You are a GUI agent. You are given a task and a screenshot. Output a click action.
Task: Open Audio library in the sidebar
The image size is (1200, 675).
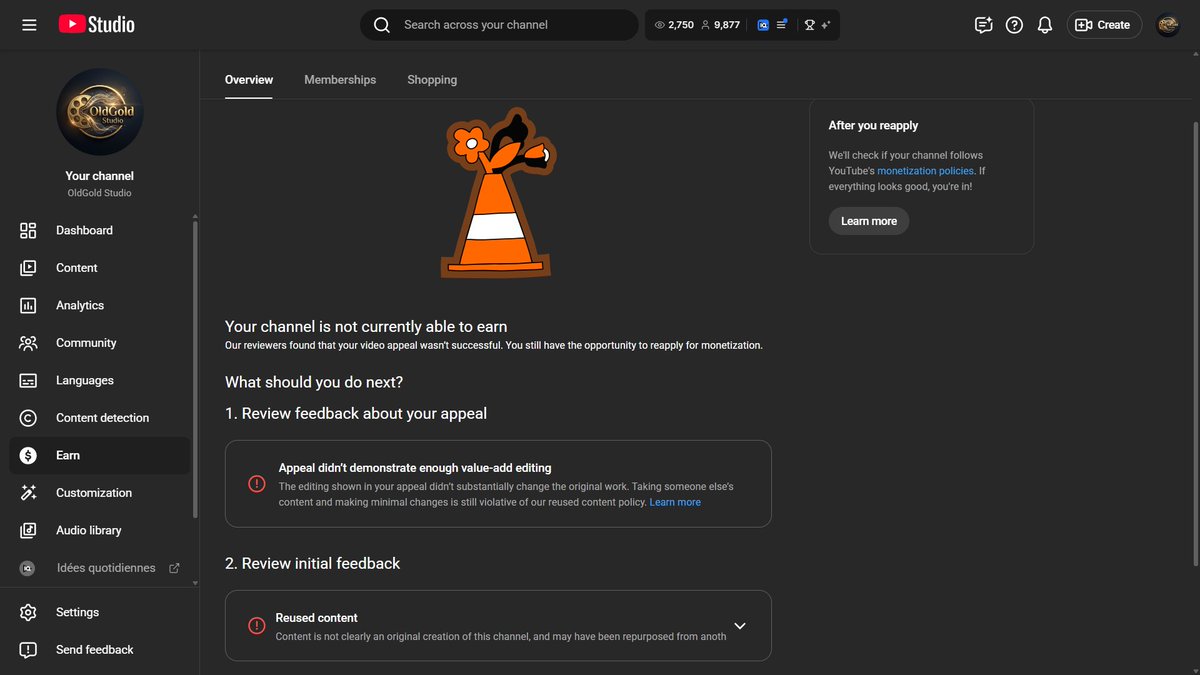click(x=99, y=530)
